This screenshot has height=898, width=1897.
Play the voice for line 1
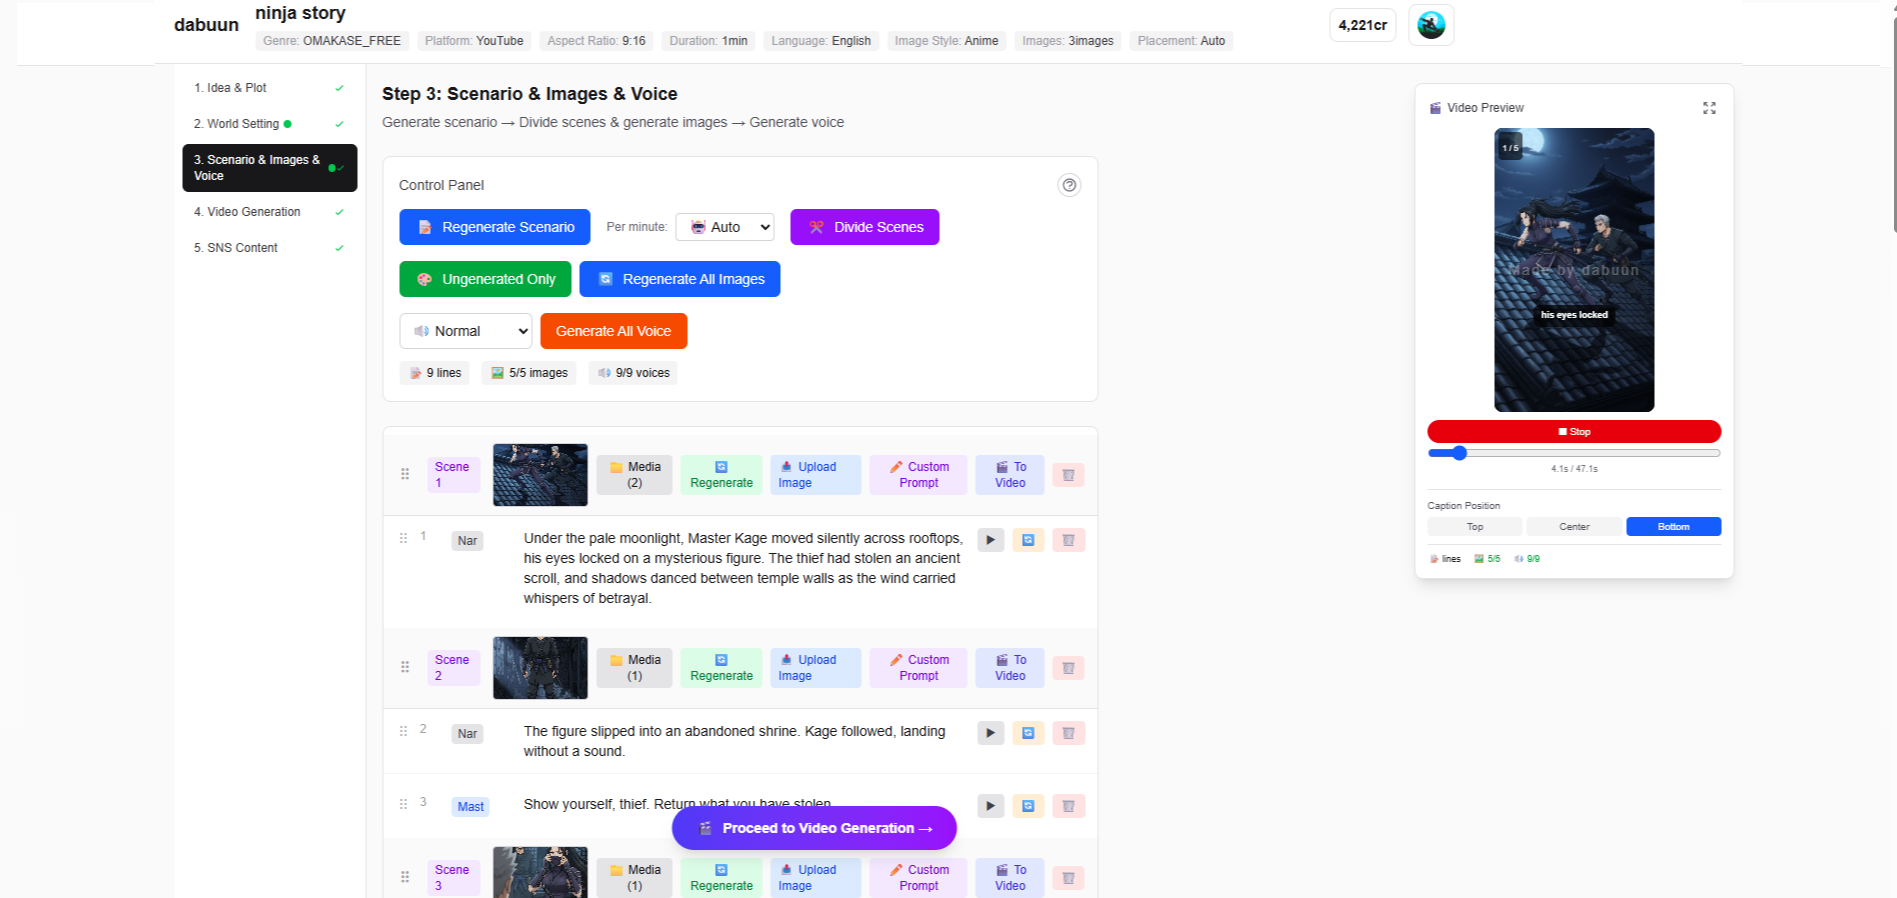pos(990,540)
